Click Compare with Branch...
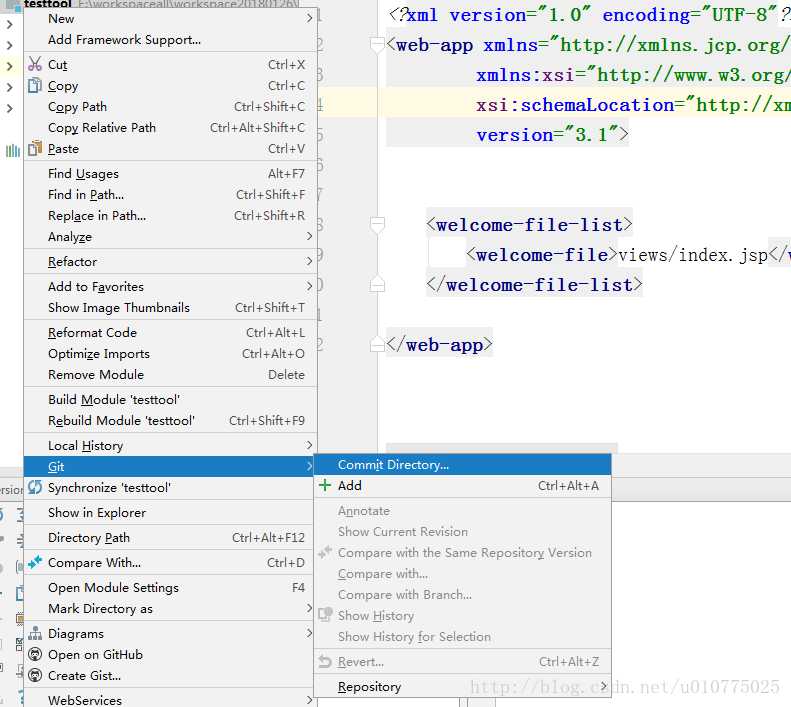This screenshot has height=707, width=791. (x=463, y=594)
